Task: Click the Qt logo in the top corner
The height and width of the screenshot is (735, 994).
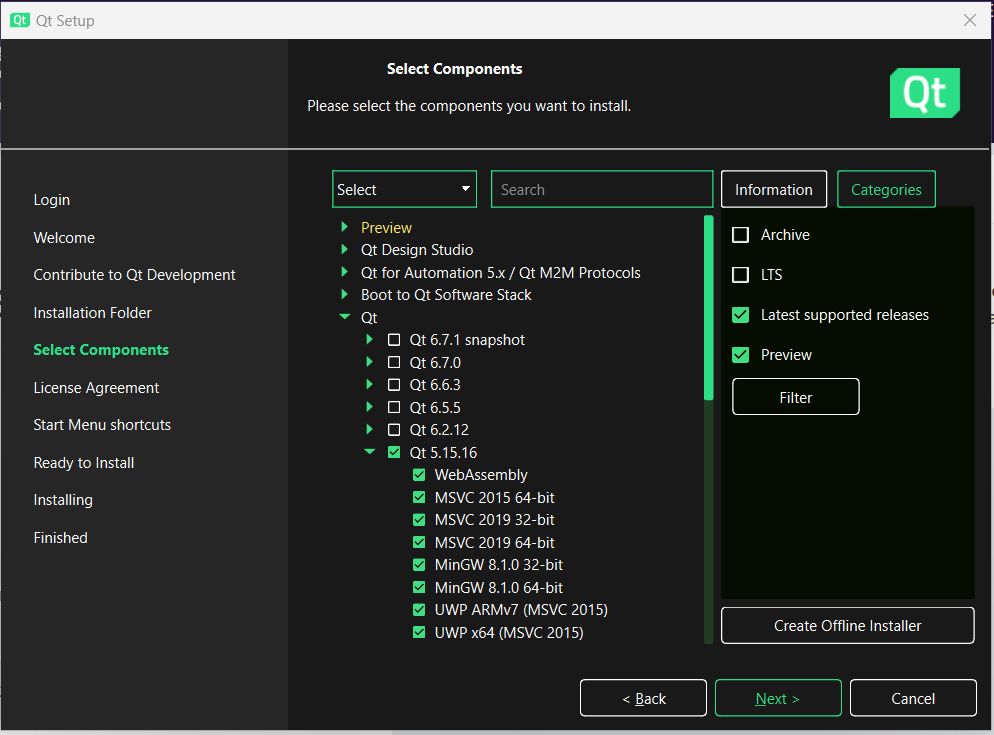Action: click(923, 91)
